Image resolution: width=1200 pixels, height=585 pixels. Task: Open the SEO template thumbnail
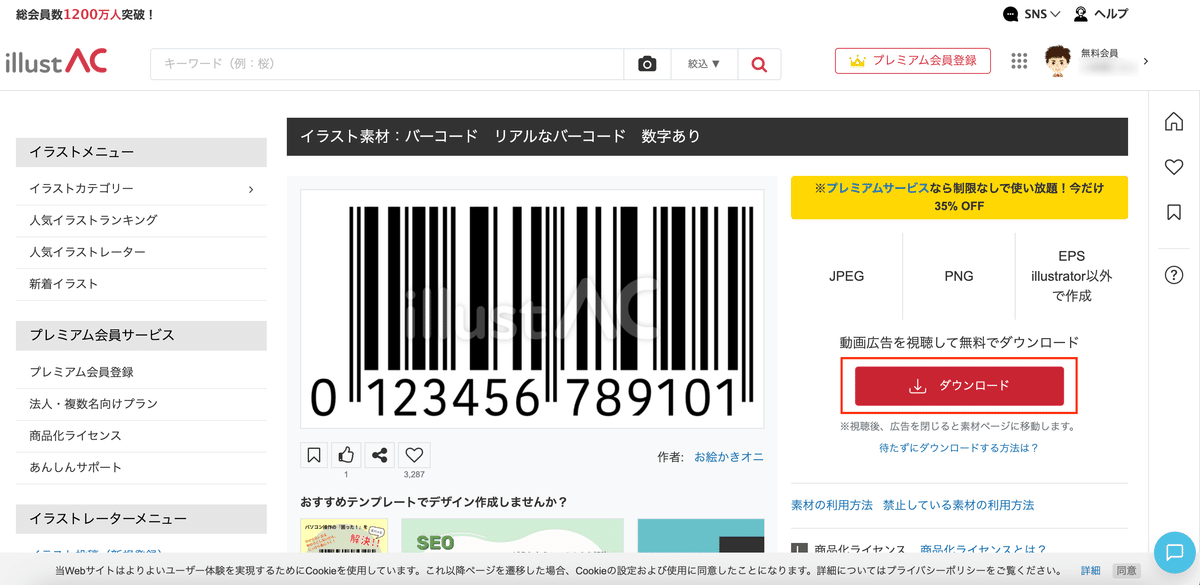click(512, 536)
